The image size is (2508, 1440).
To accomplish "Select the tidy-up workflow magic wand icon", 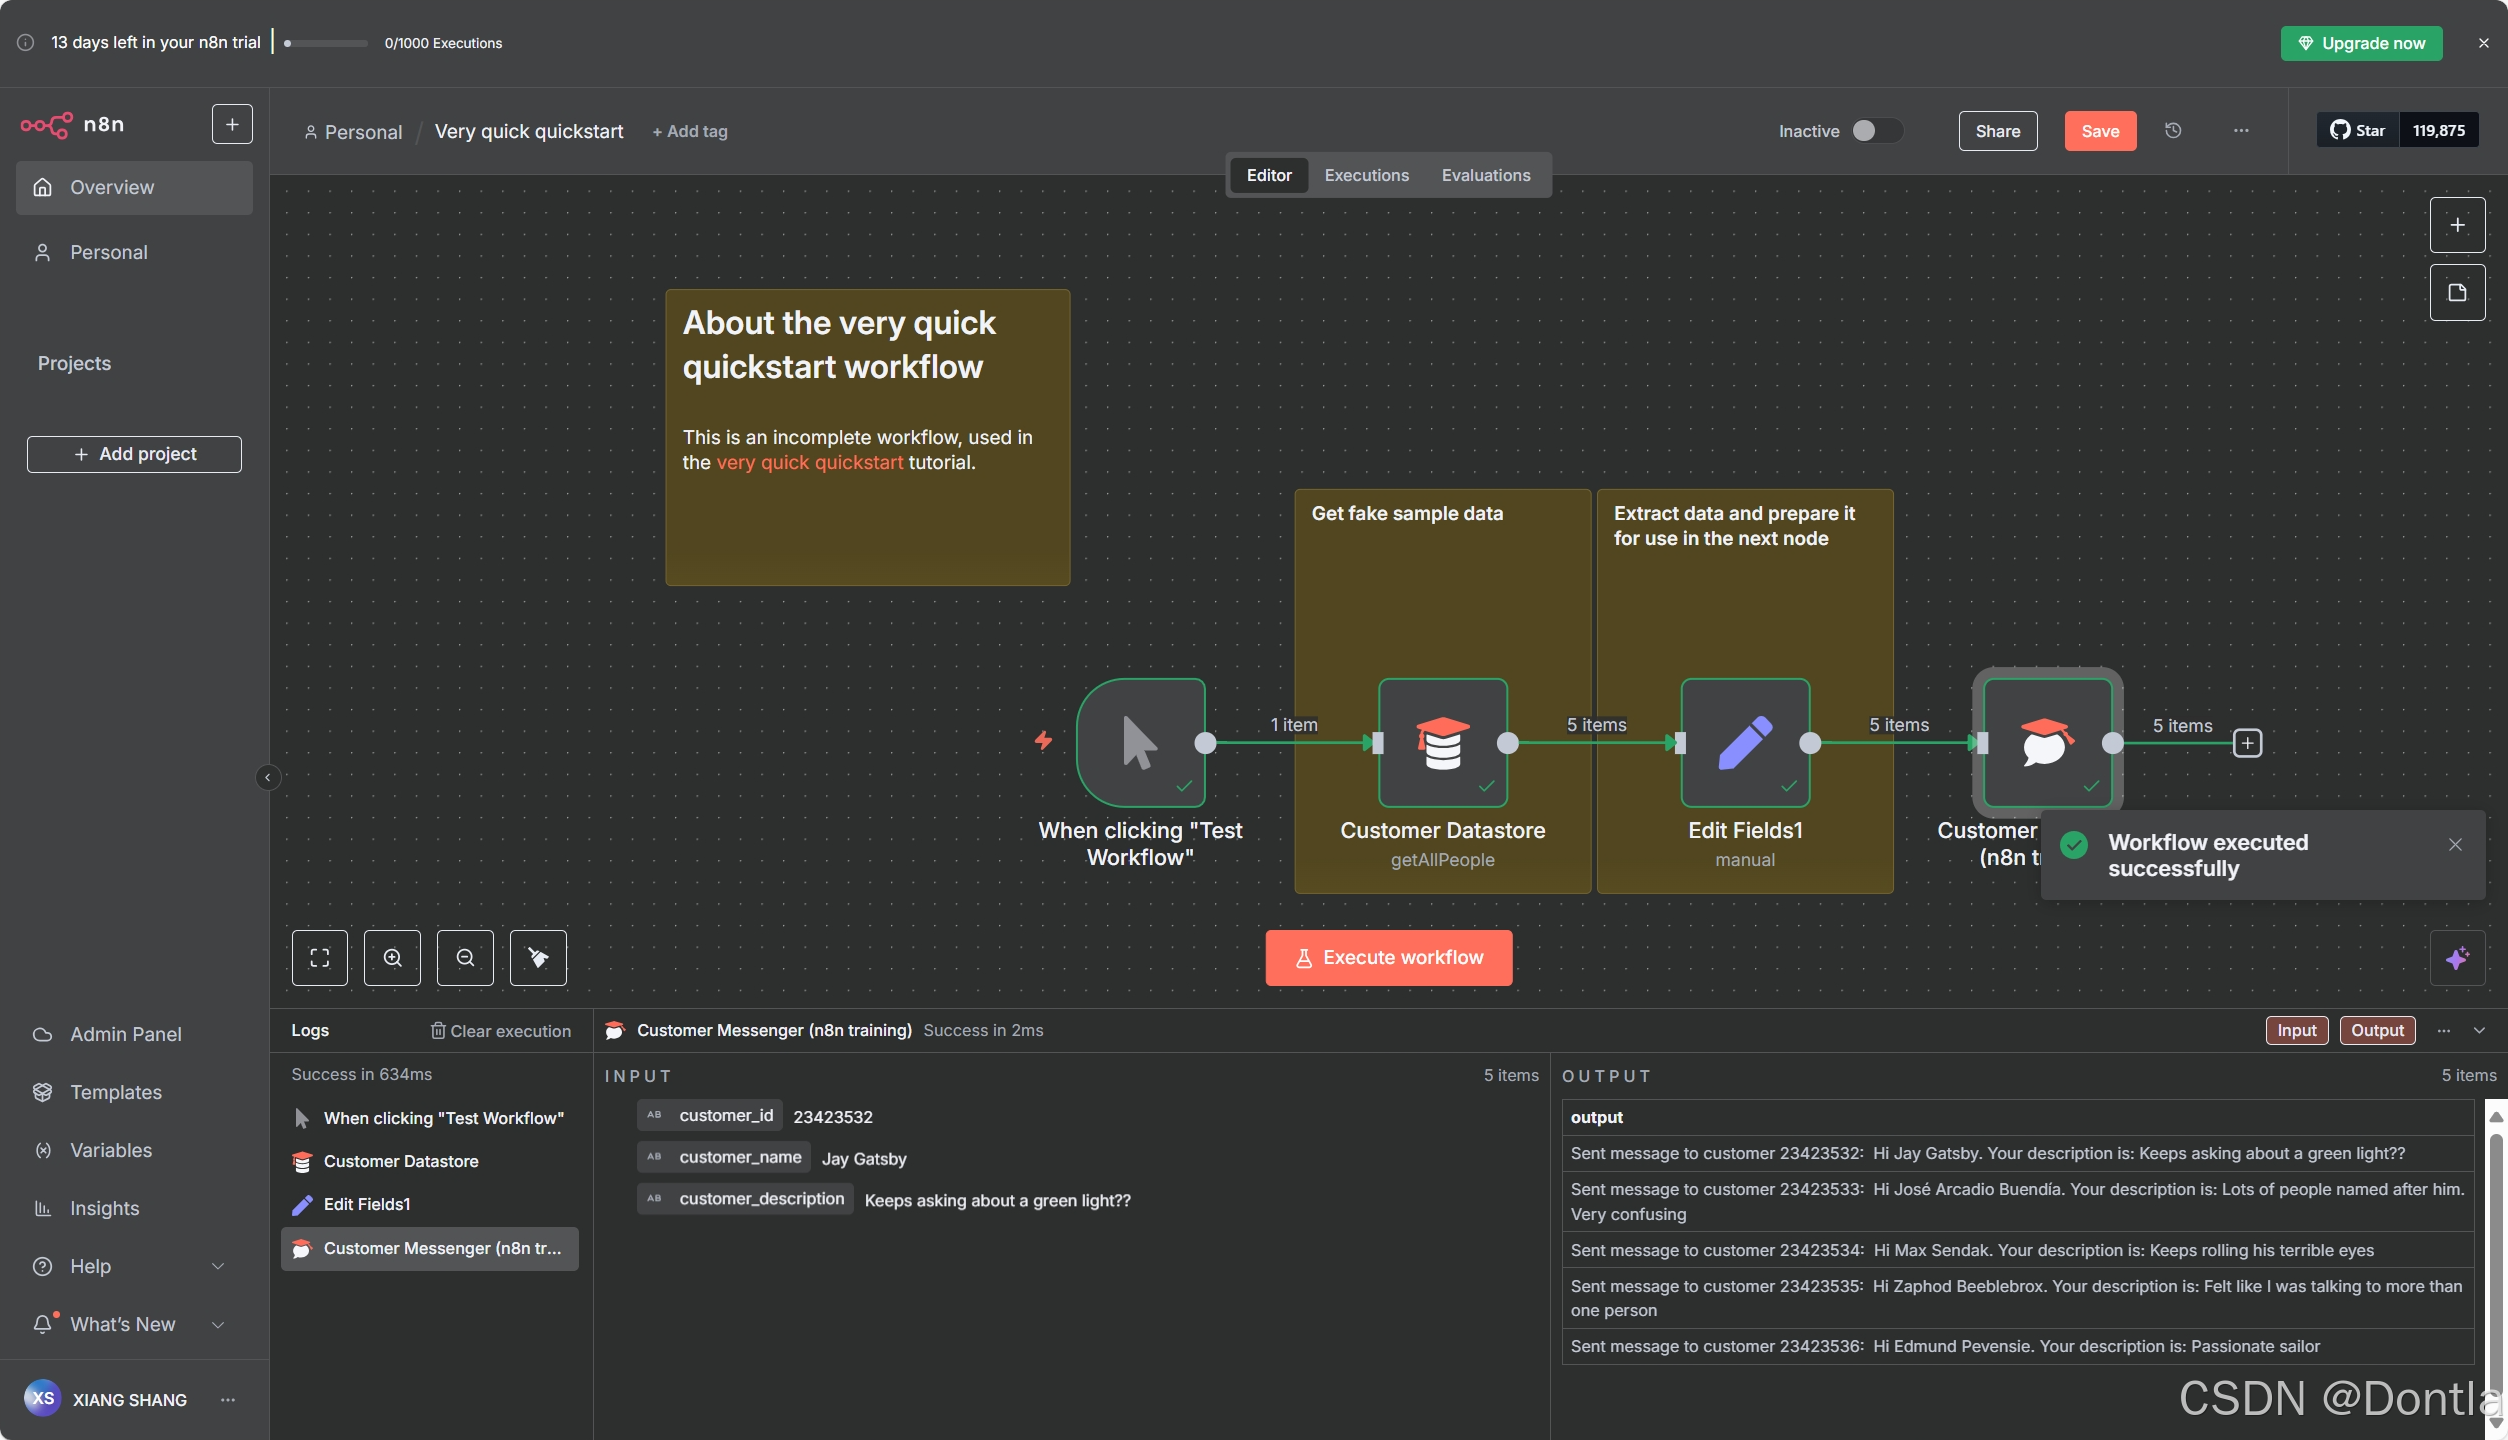I will point(538,957).
